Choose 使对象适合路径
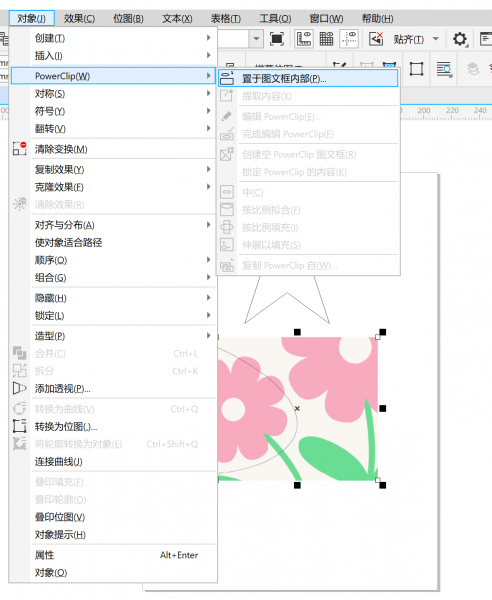Screen dimensions: 492x600 (114, 242)
